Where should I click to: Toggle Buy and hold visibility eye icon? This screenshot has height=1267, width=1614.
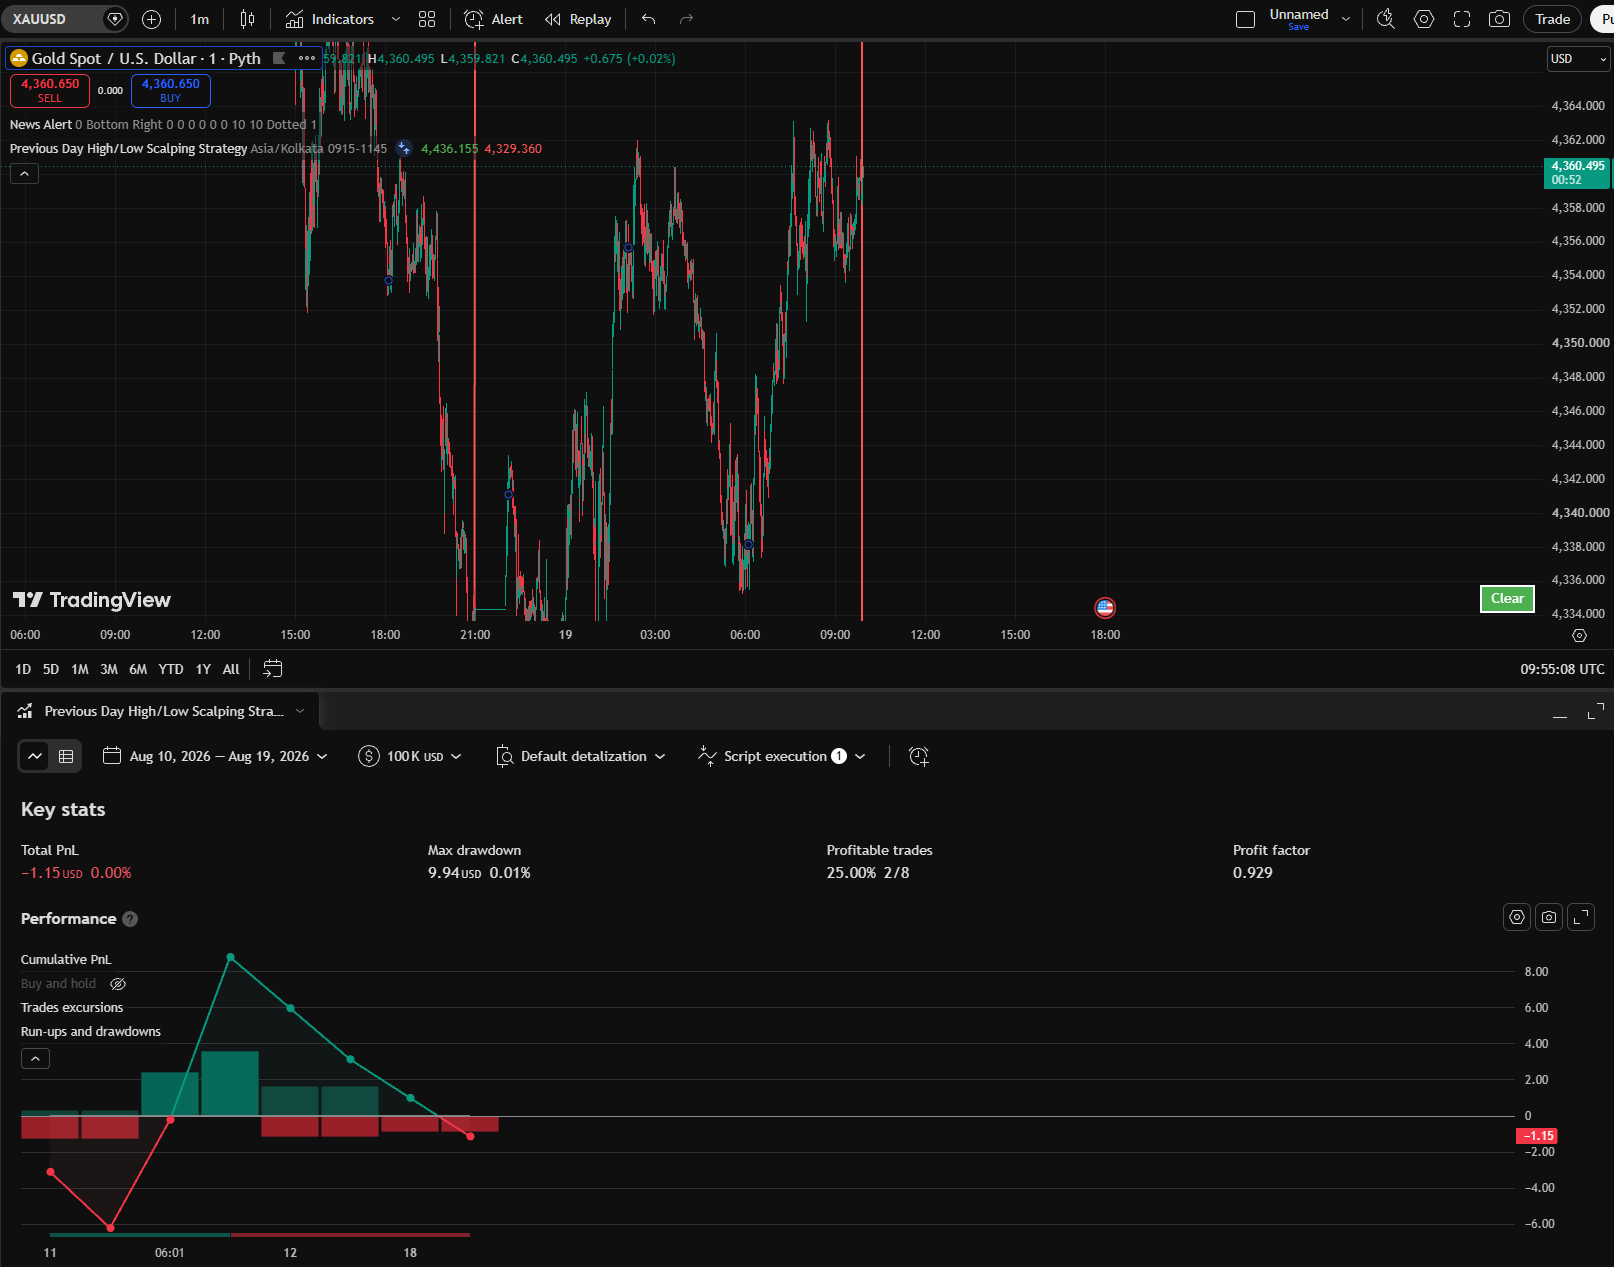click(x=118, y=984)
